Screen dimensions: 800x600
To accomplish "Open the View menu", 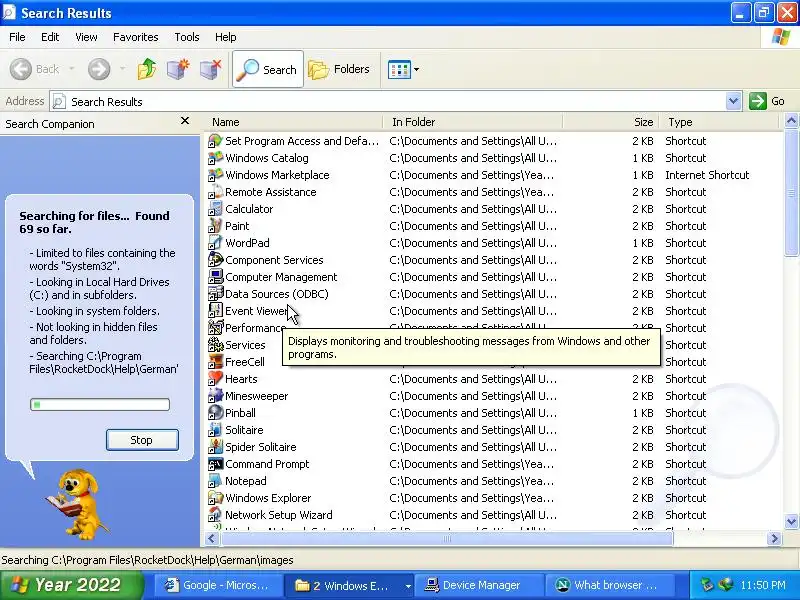I will tap(86, 37).
